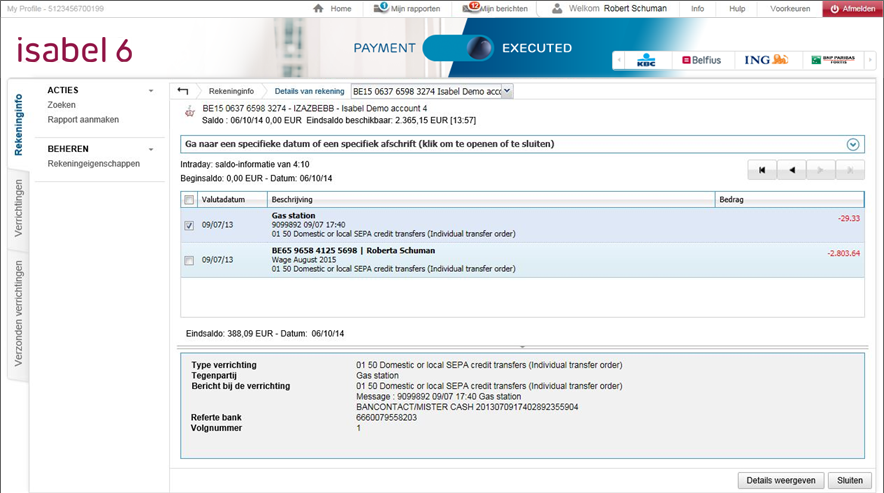Screen dimensions: 884x493
Task: Uncheck the Gas station transaction checkbox
Action: [190, 226]
